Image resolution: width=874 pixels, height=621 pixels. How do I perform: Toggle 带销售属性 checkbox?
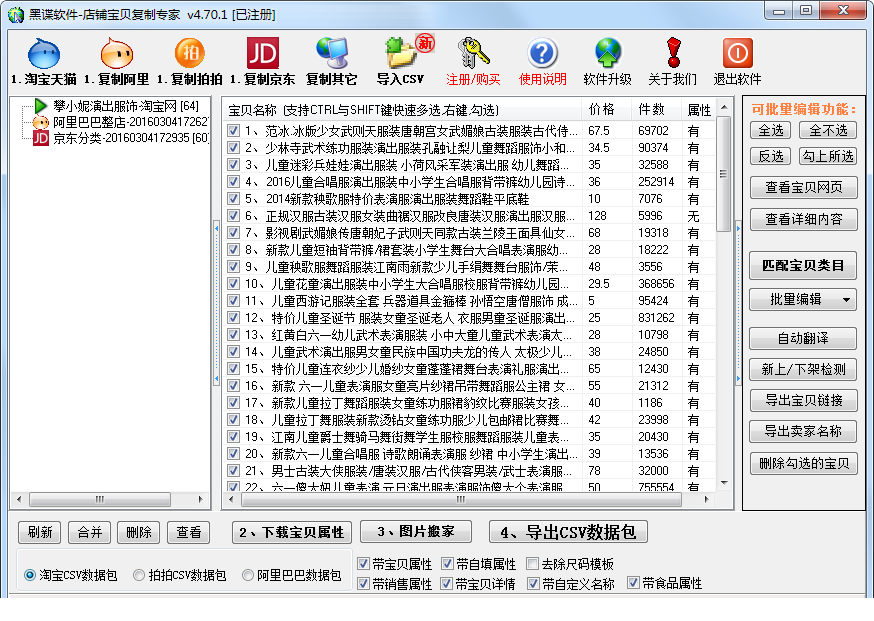(363, 583)
